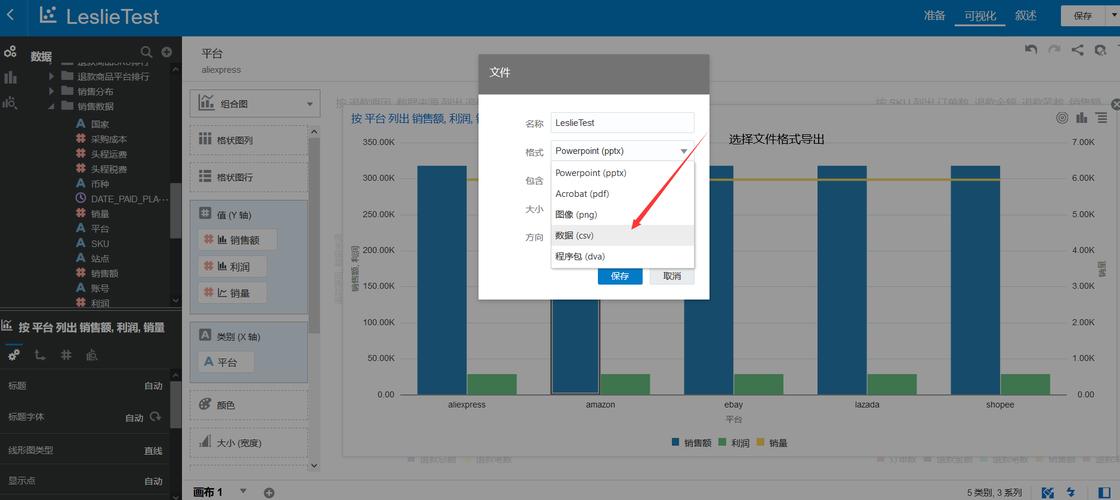Toggle the 销量 yellow legend swatch
The image size is (1120, 500).
point(760,443)
